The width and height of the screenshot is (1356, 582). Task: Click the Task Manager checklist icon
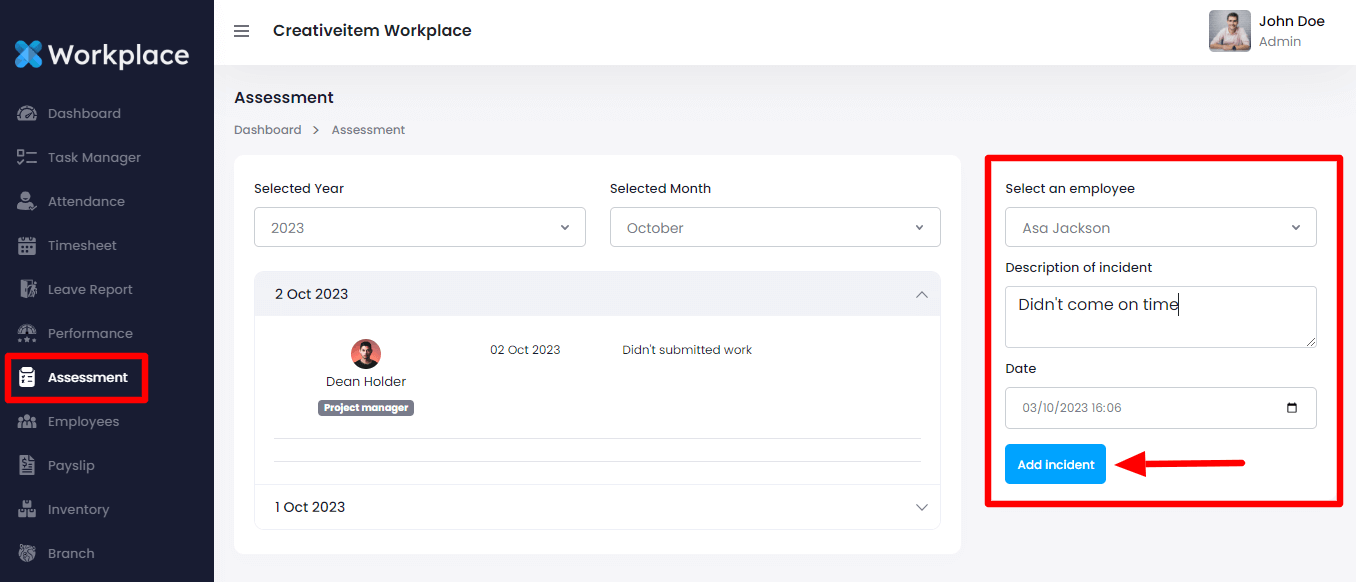tap(27, 158)
